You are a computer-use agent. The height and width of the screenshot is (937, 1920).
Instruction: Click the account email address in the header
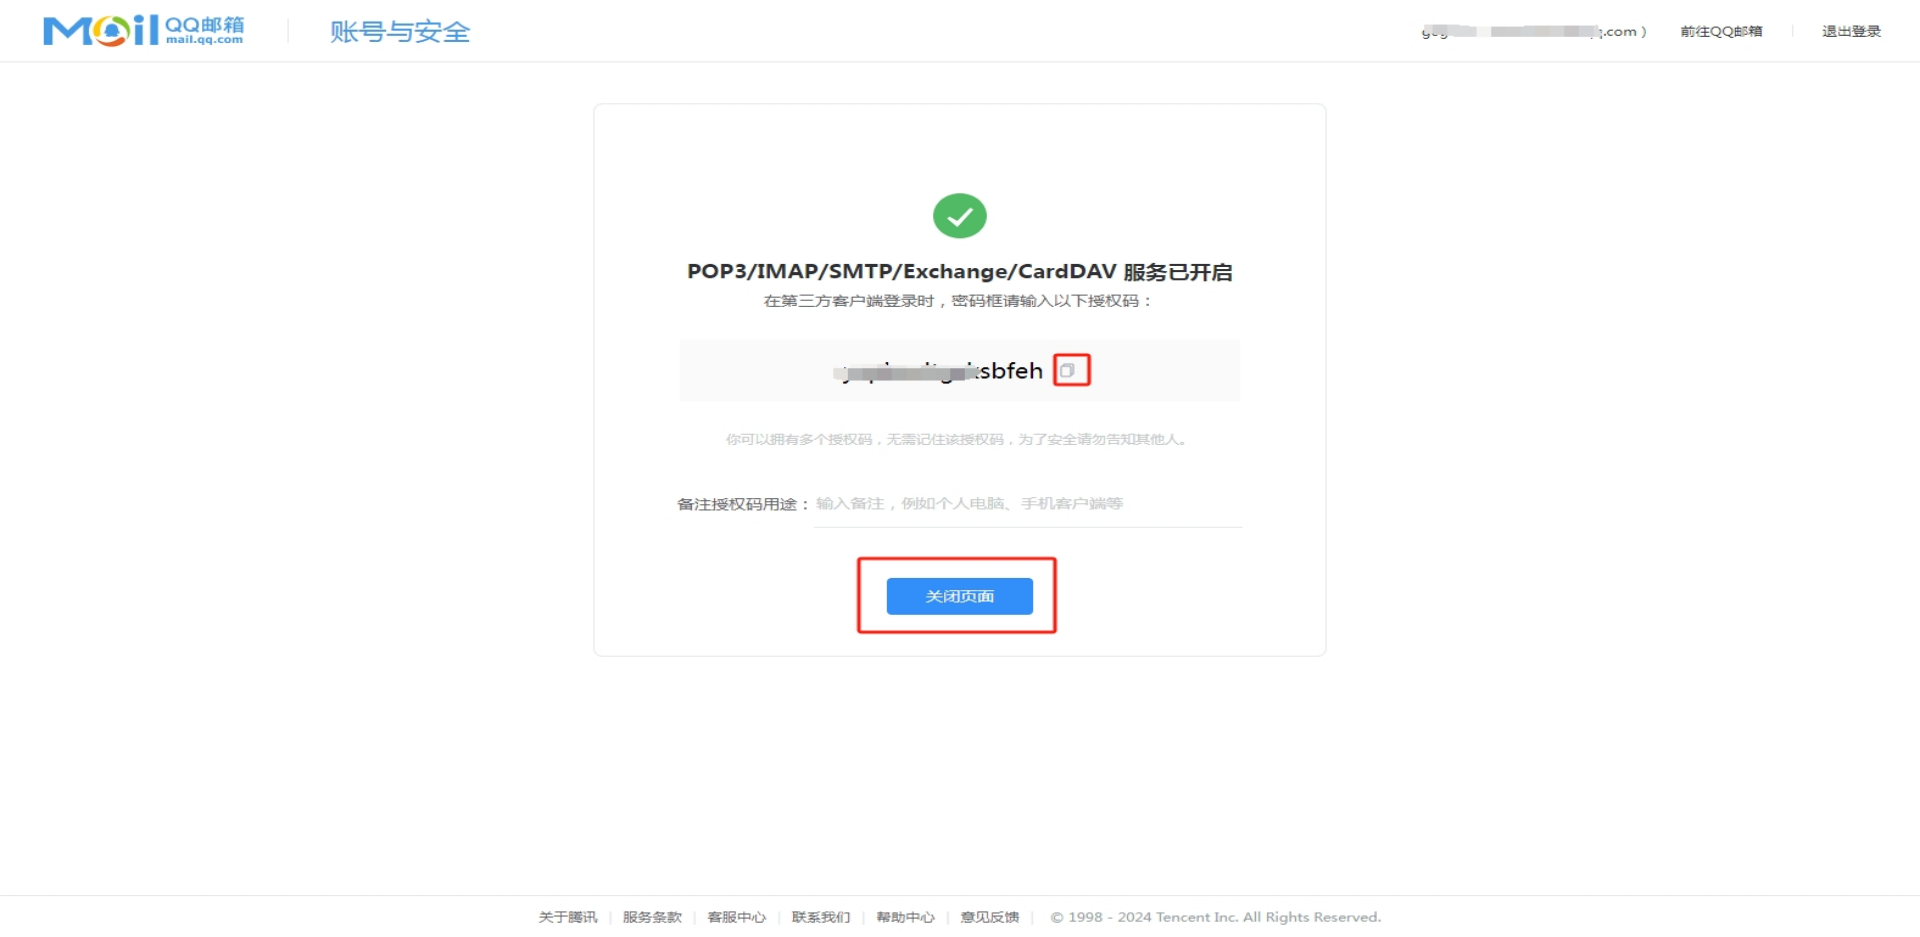coord(1534,31)
